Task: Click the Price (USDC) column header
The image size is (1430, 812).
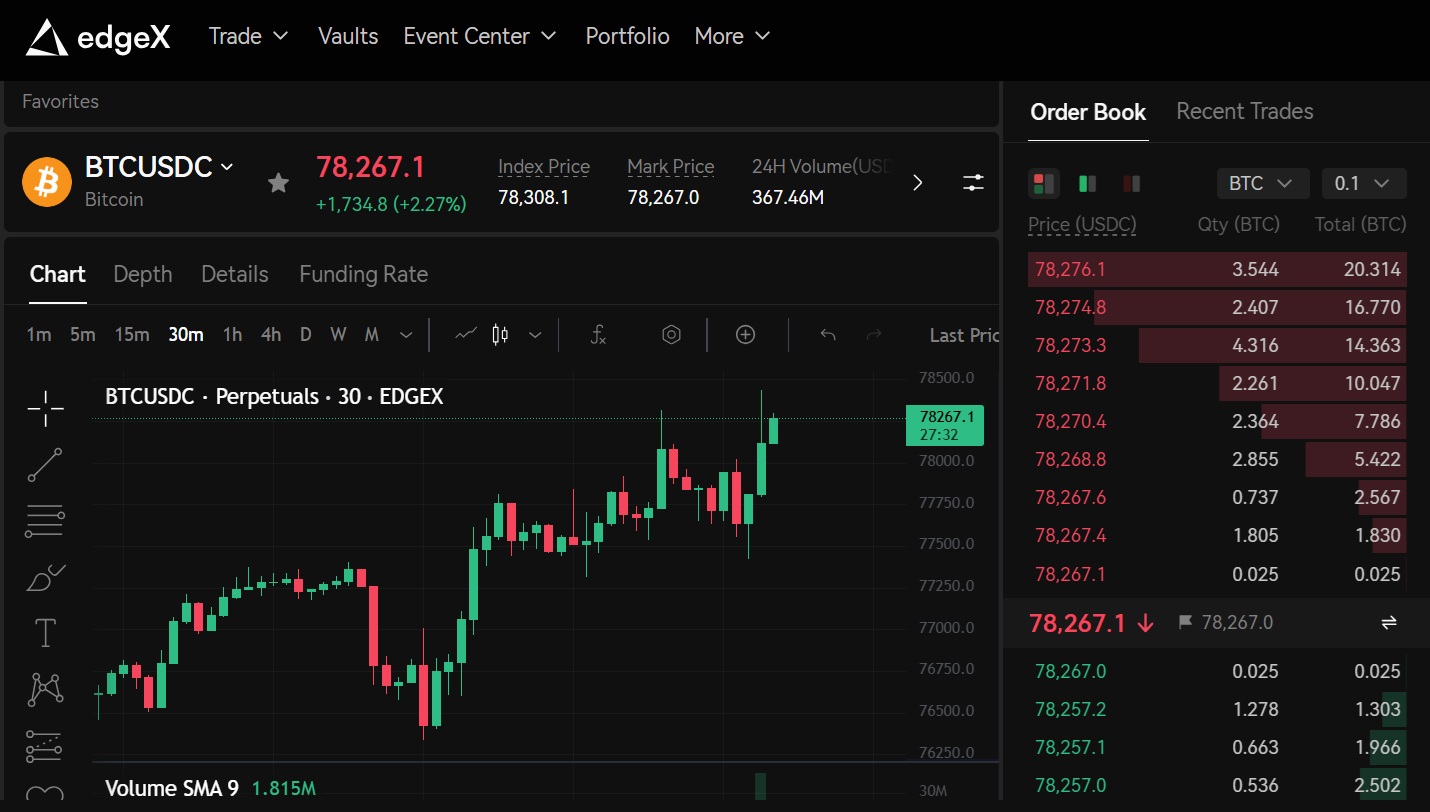Action: pos(1082,224)
